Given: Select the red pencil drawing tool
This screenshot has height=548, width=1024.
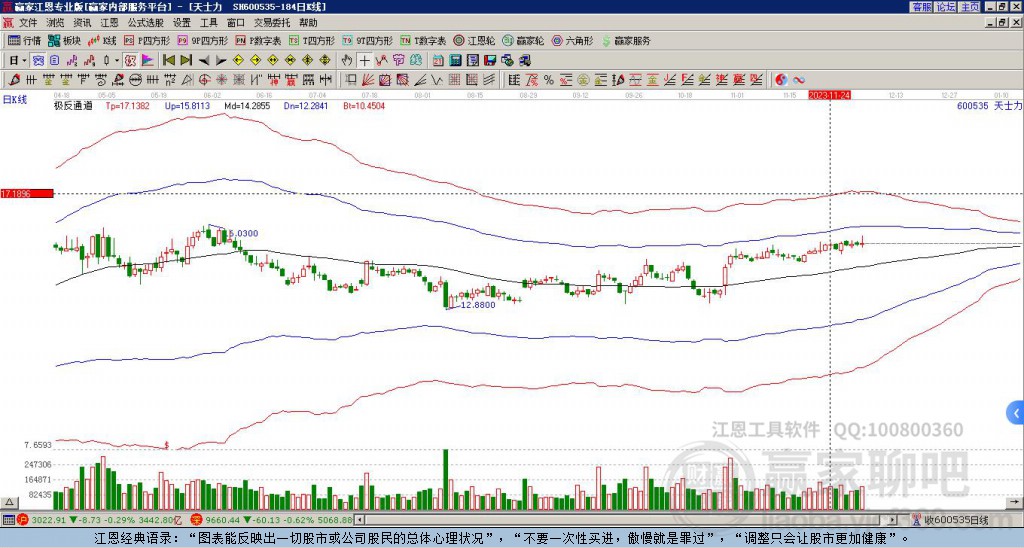Looking at the screenshot, I should click(14, 80).
